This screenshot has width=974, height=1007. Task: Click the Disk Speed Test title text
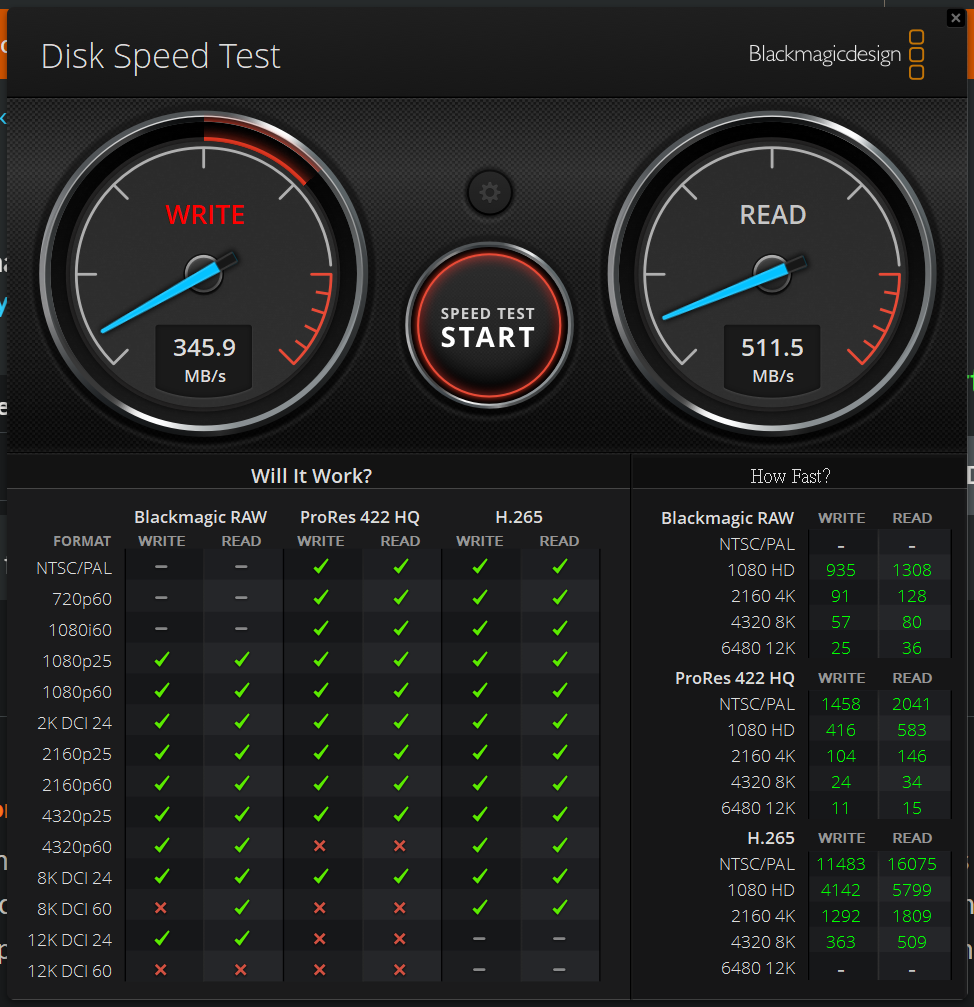tap(161, 56)
